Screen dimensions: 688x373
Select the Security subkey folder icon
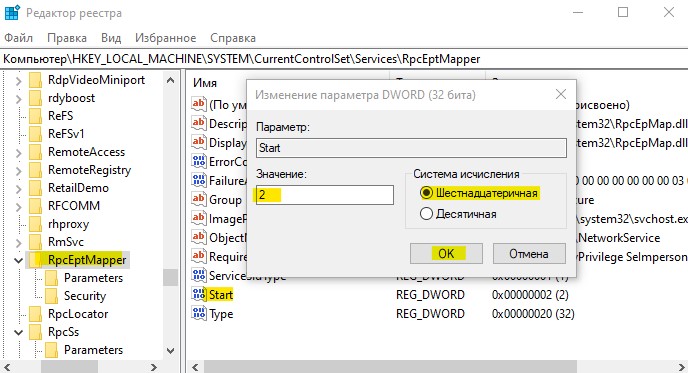click(x=52, y=296)
